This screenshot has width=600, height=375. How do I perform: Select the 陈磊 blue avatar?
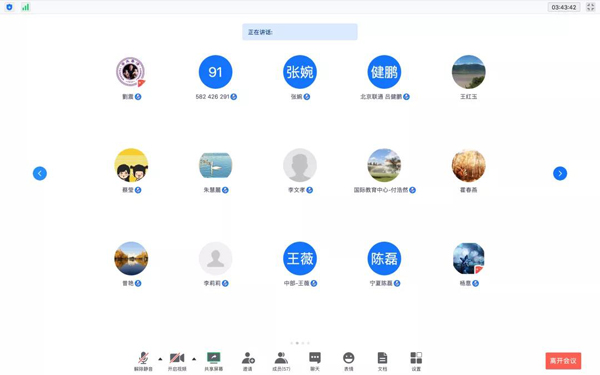click(x=384, y=259)
